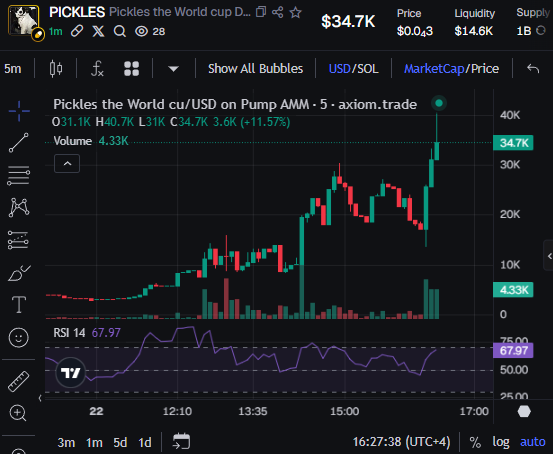Click the chart title Pickles the World cu/USD
The height and width of the screenshot is (454, 553).
(x=235, y=104)
